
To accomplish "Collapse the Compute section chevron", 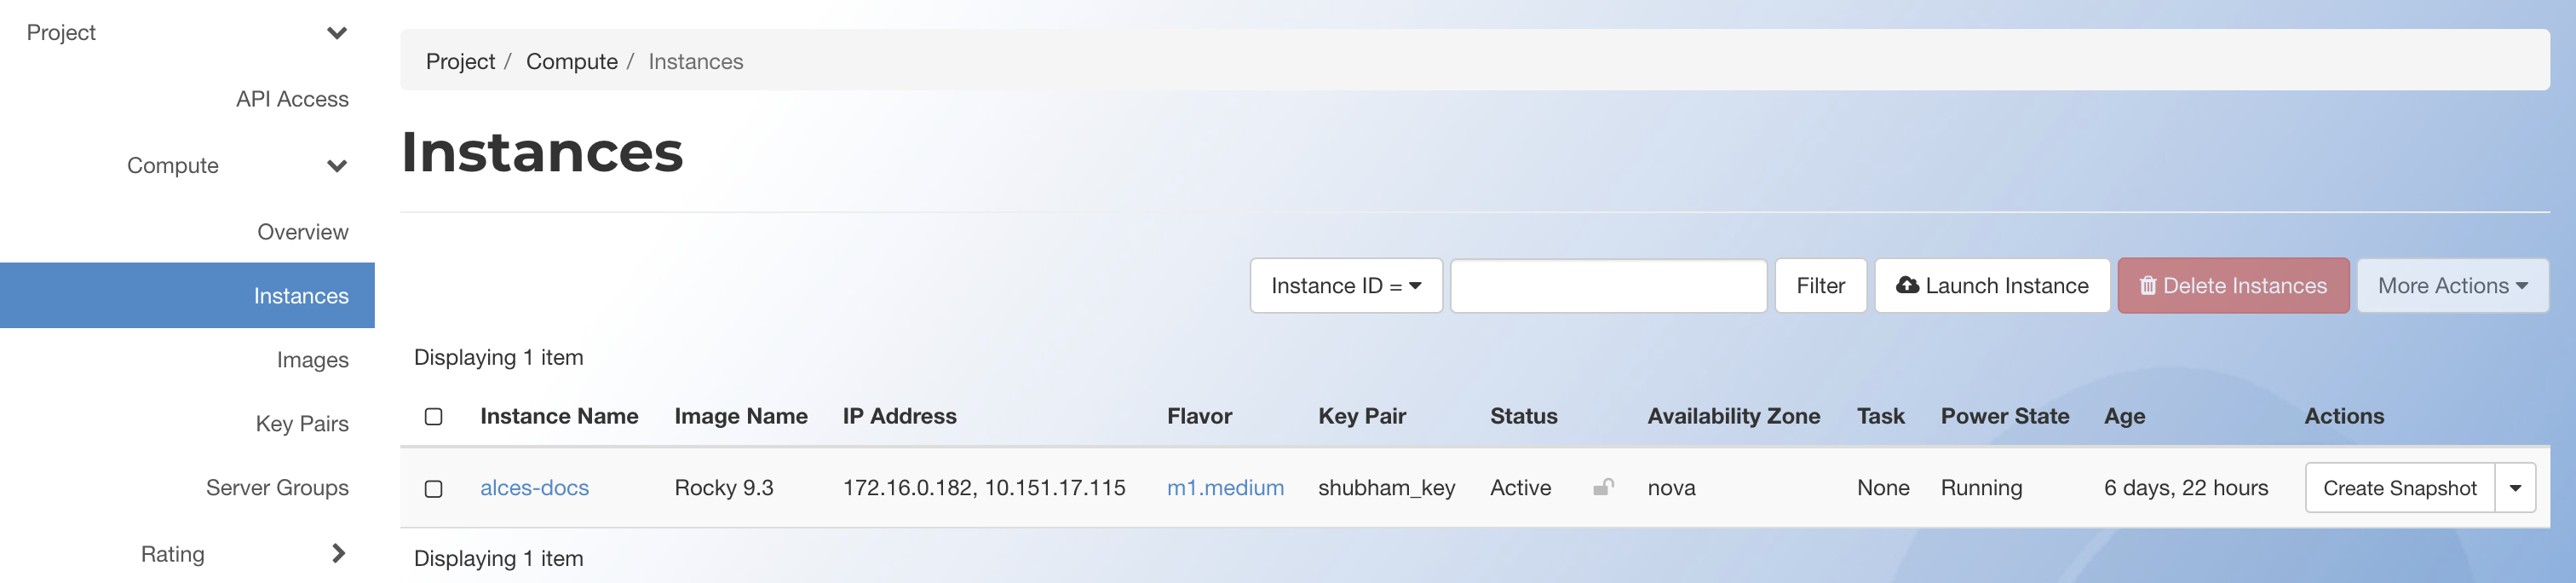I will pos(337,166).
